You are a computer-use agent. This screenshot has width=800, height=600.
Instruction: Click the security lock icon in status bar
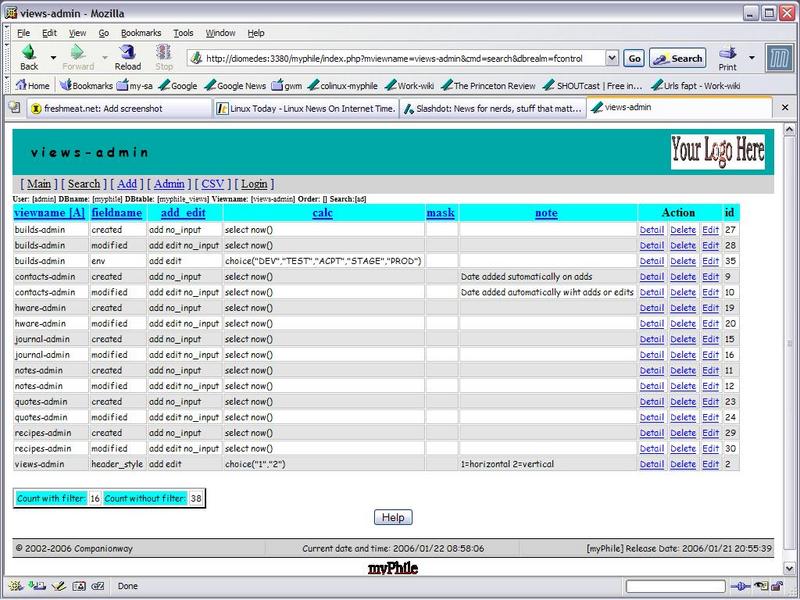click(777, 586)
